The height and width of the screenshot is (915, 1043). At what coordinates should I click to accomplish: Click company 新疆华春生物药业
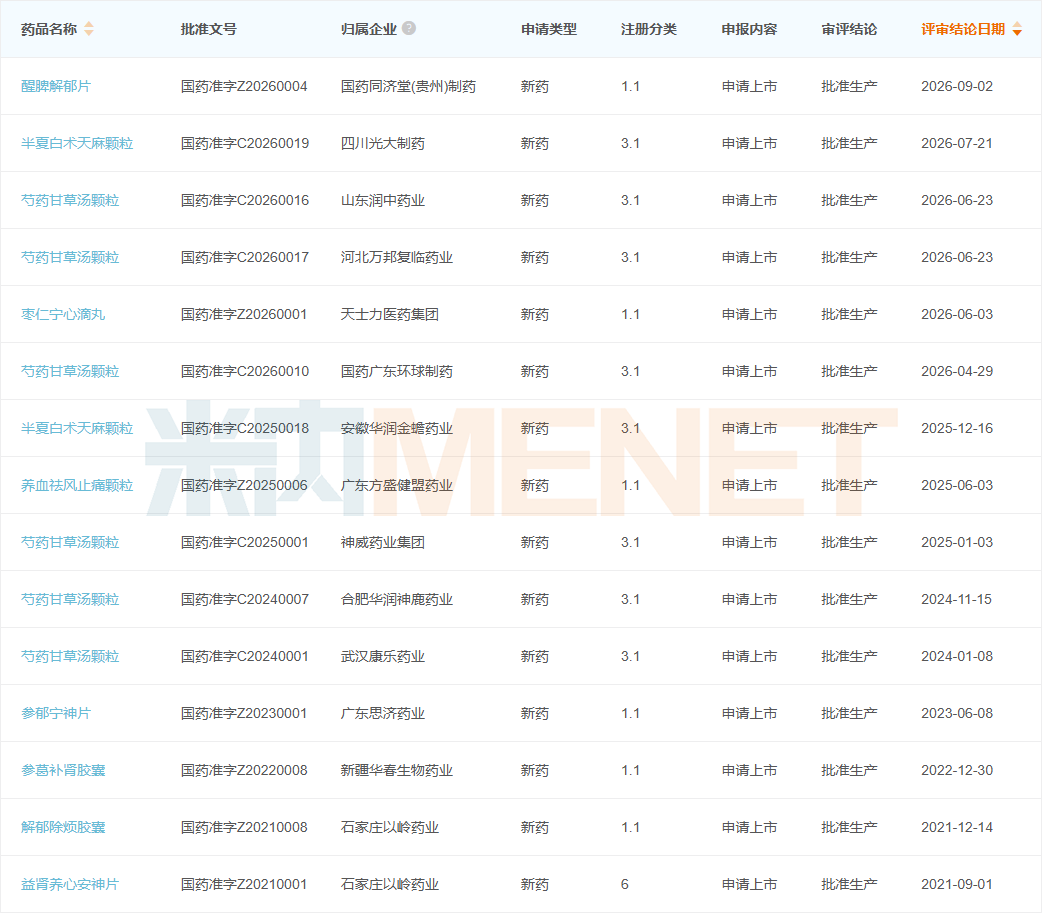[397, 771]
